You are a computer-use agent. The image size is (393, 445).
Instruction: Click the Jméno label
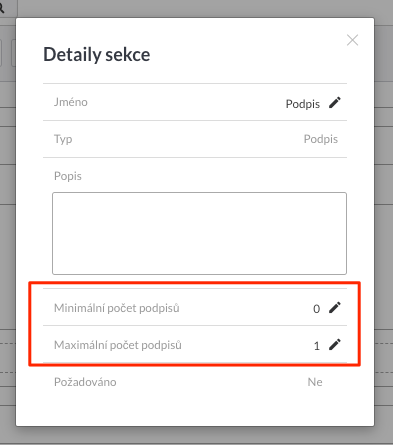click(71, 102)
